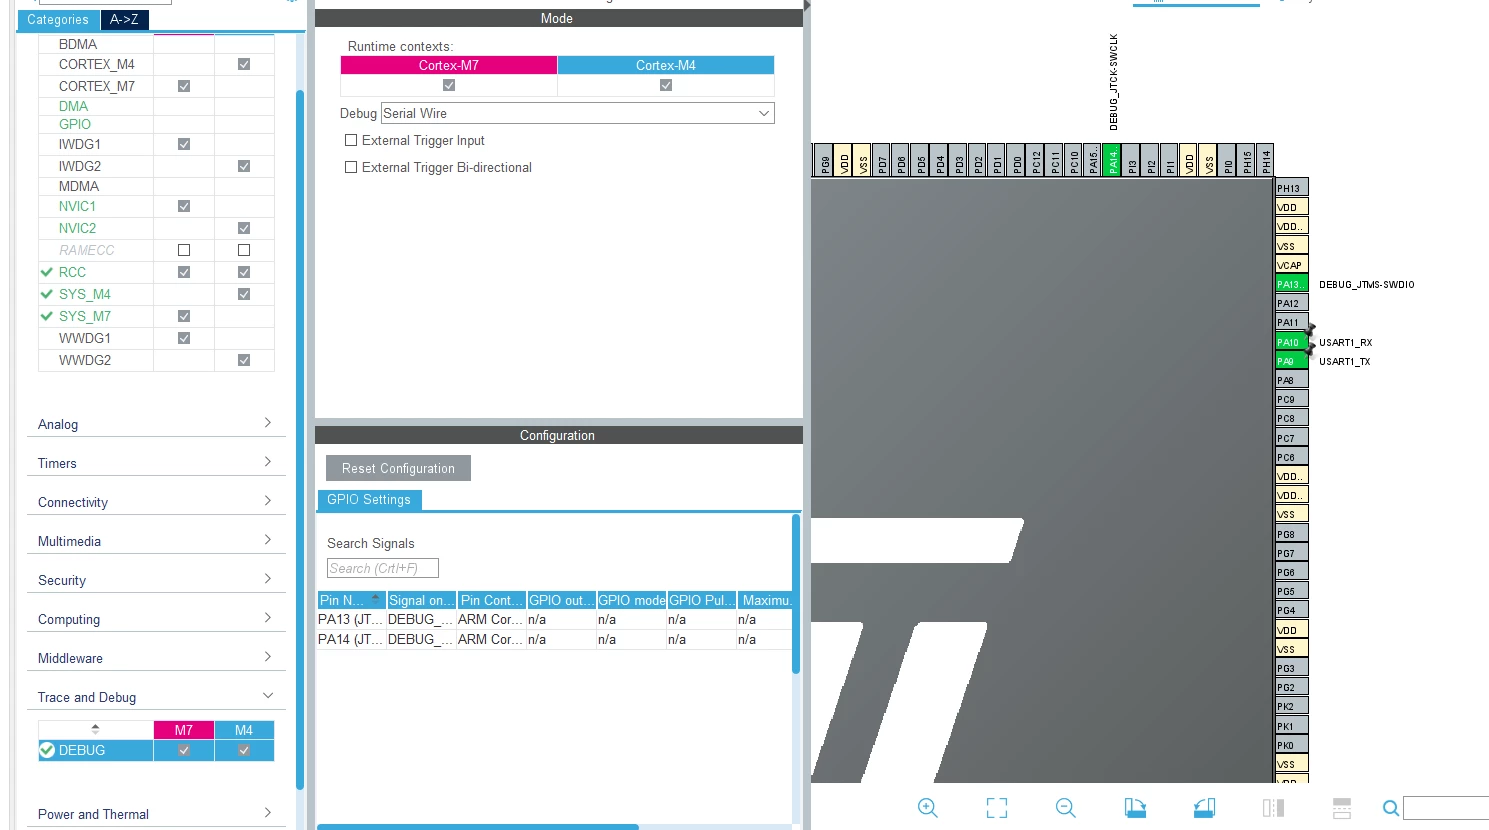Open the RCC peripheral entry

pyautogui.click(x=72, y=272)
